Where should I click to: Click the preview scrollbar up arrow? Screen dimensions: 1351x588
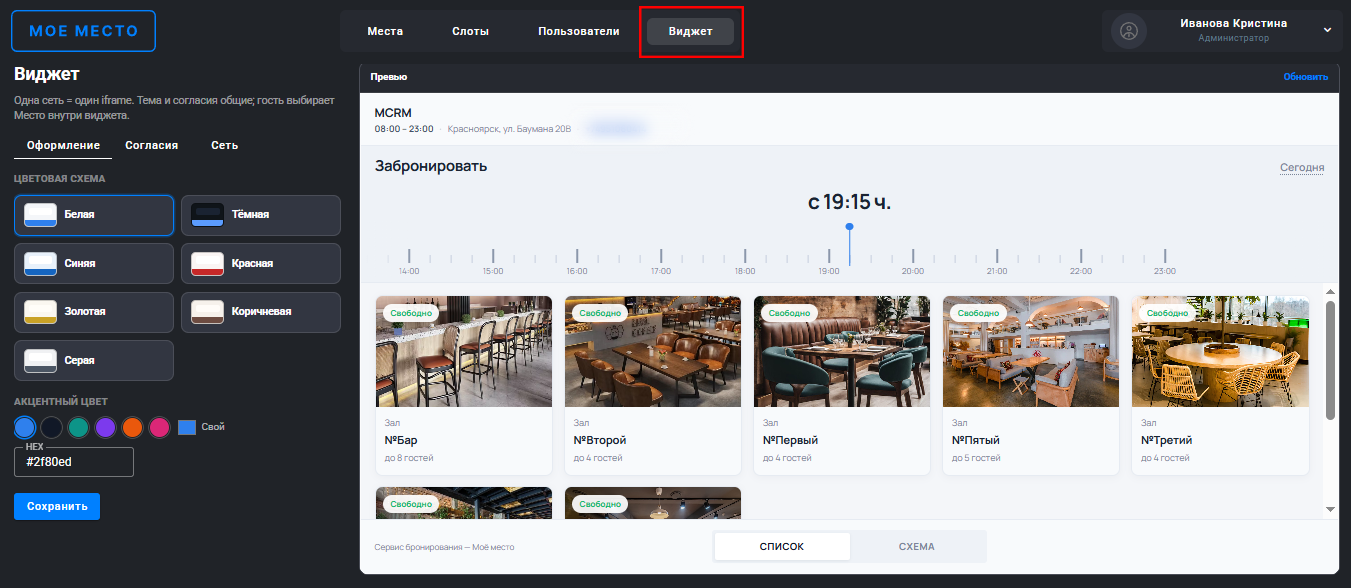(1330, 292)
